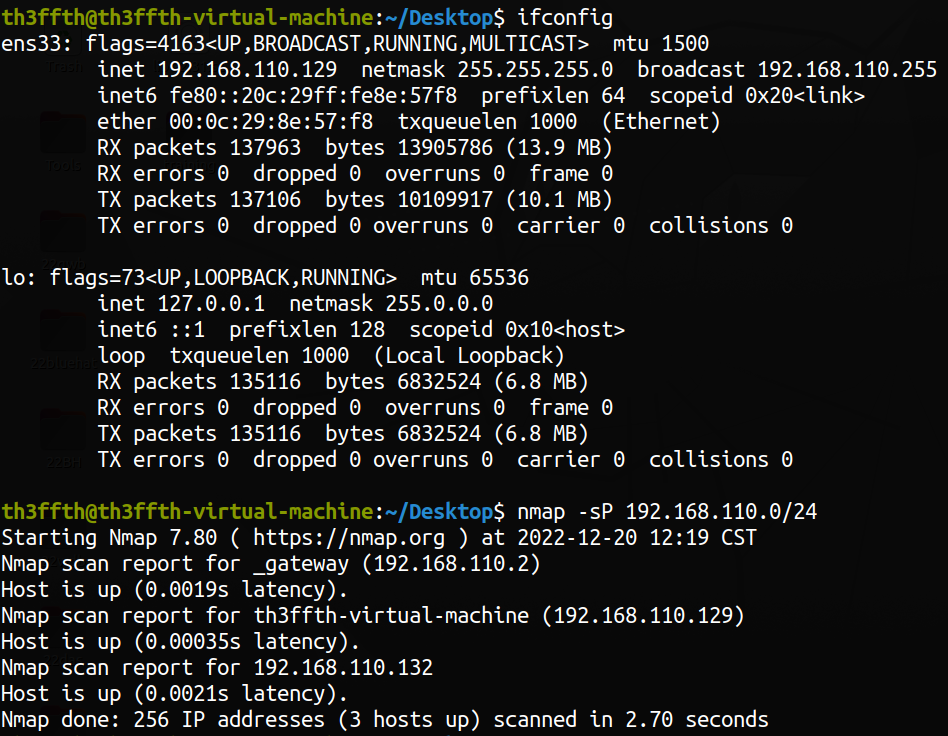Screen dimensions: 948x736
Task: Click the '3 hosts up' summary
Action: [409, 720]
